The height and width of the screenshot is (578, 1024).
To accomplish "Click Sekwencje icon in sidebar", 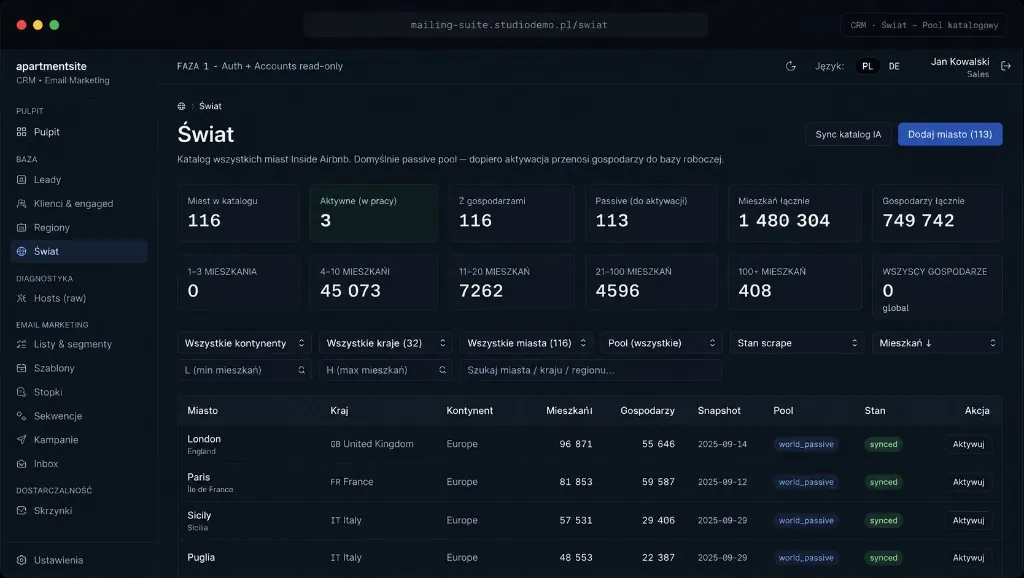I will [x=22, y=416].
